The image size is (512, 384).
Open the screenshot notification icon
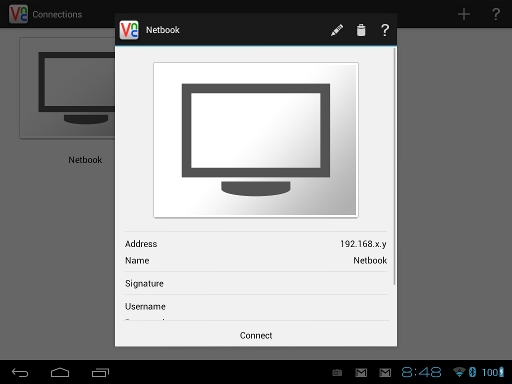pyautogui.click(x=337, y=372)
